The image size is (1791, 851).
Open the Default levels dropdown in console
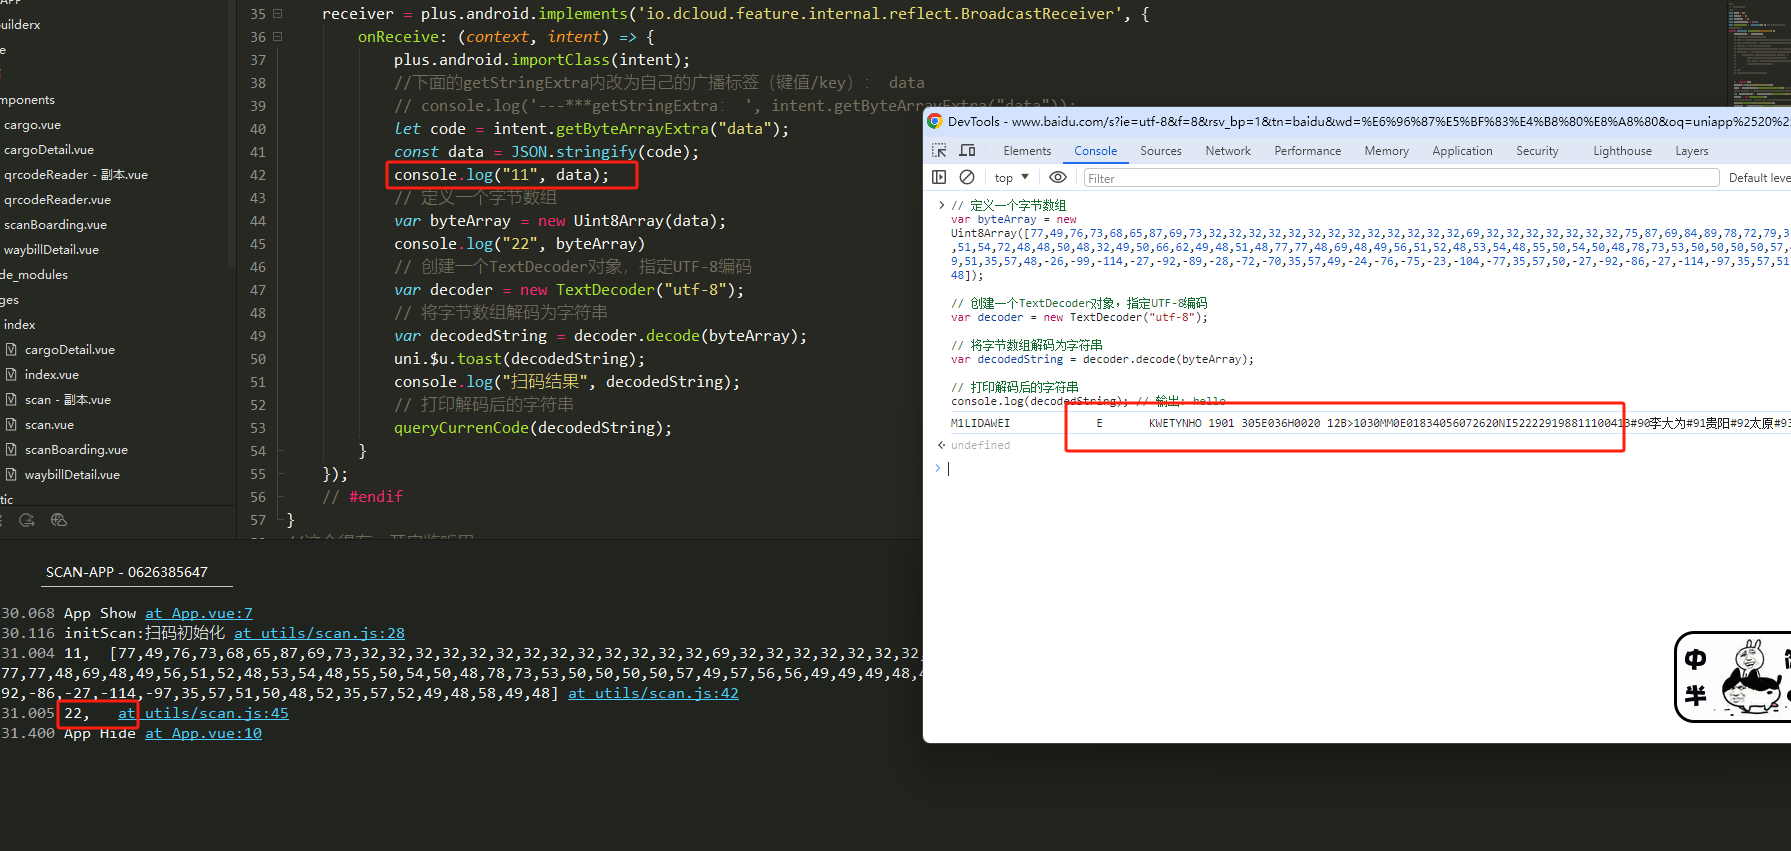point(1759,178)
